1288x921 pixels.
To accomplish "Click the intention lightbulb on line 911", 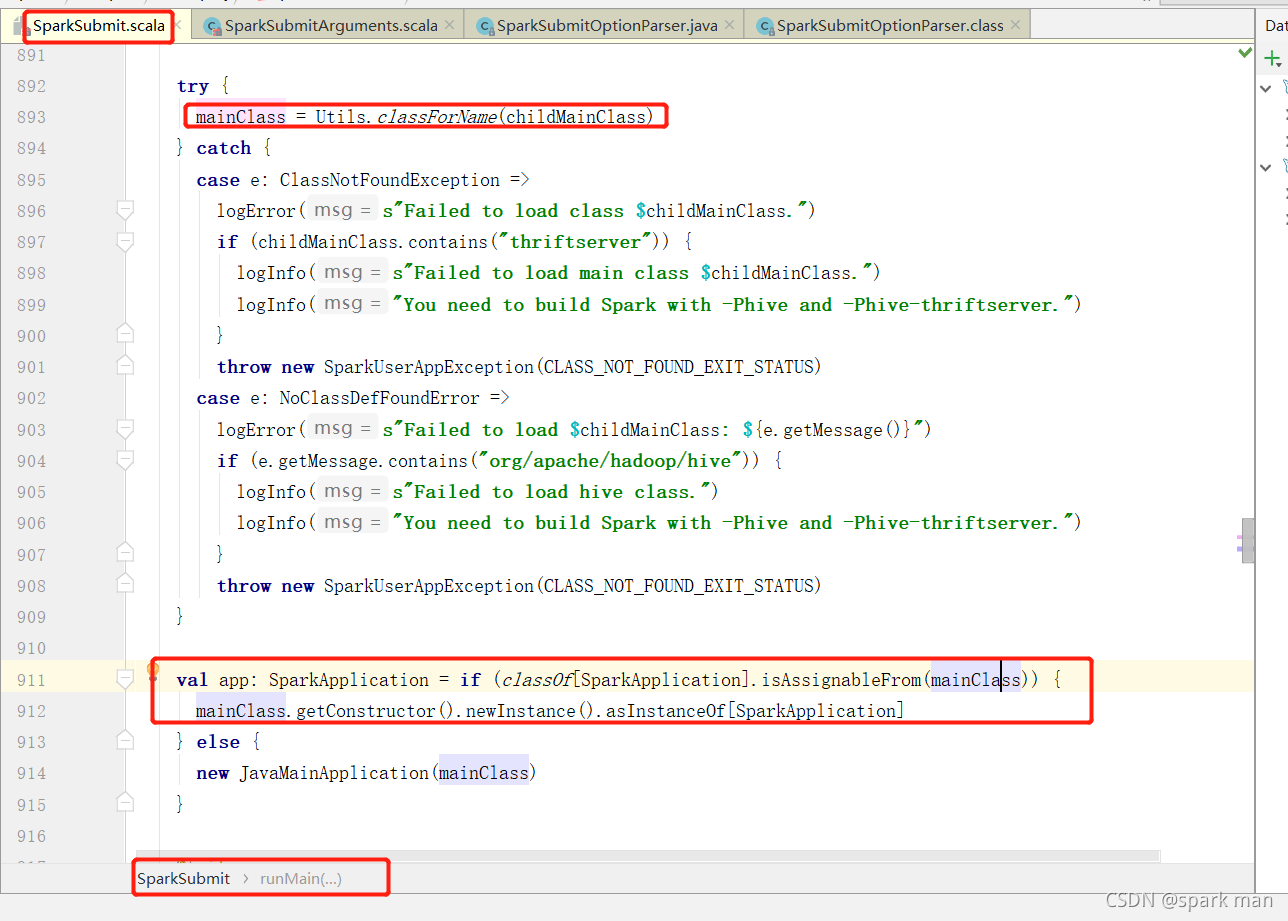I will point(153,670).
